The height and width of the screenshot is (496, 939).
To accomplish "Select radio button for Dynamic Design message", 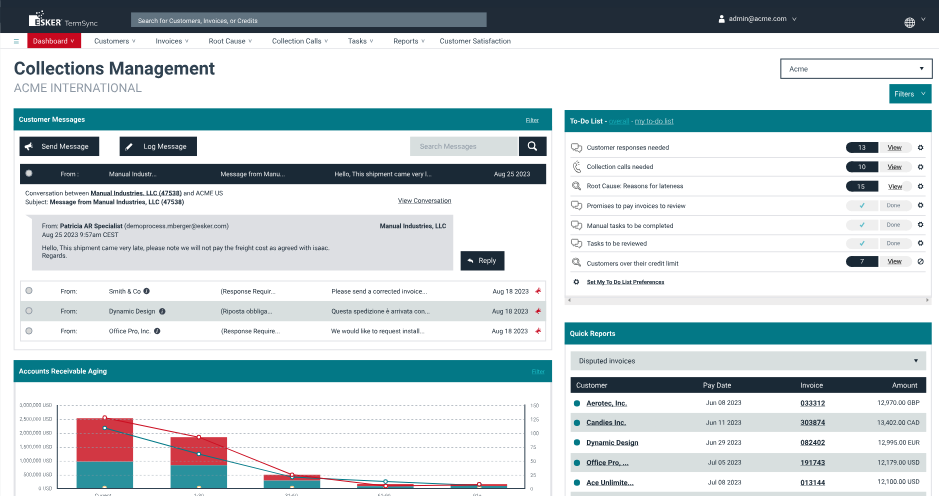I will 29,311.
